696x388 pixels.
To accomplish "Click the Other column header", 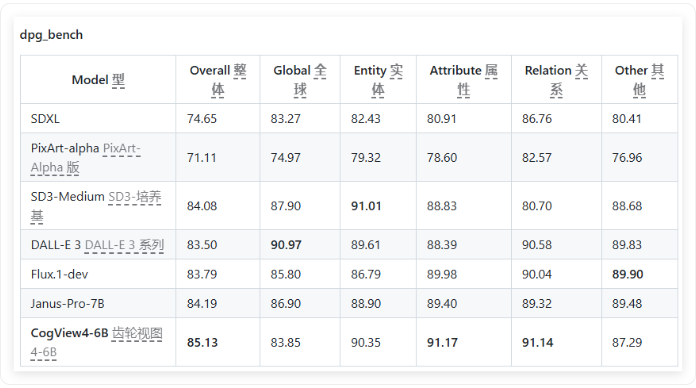I will 640,80.
